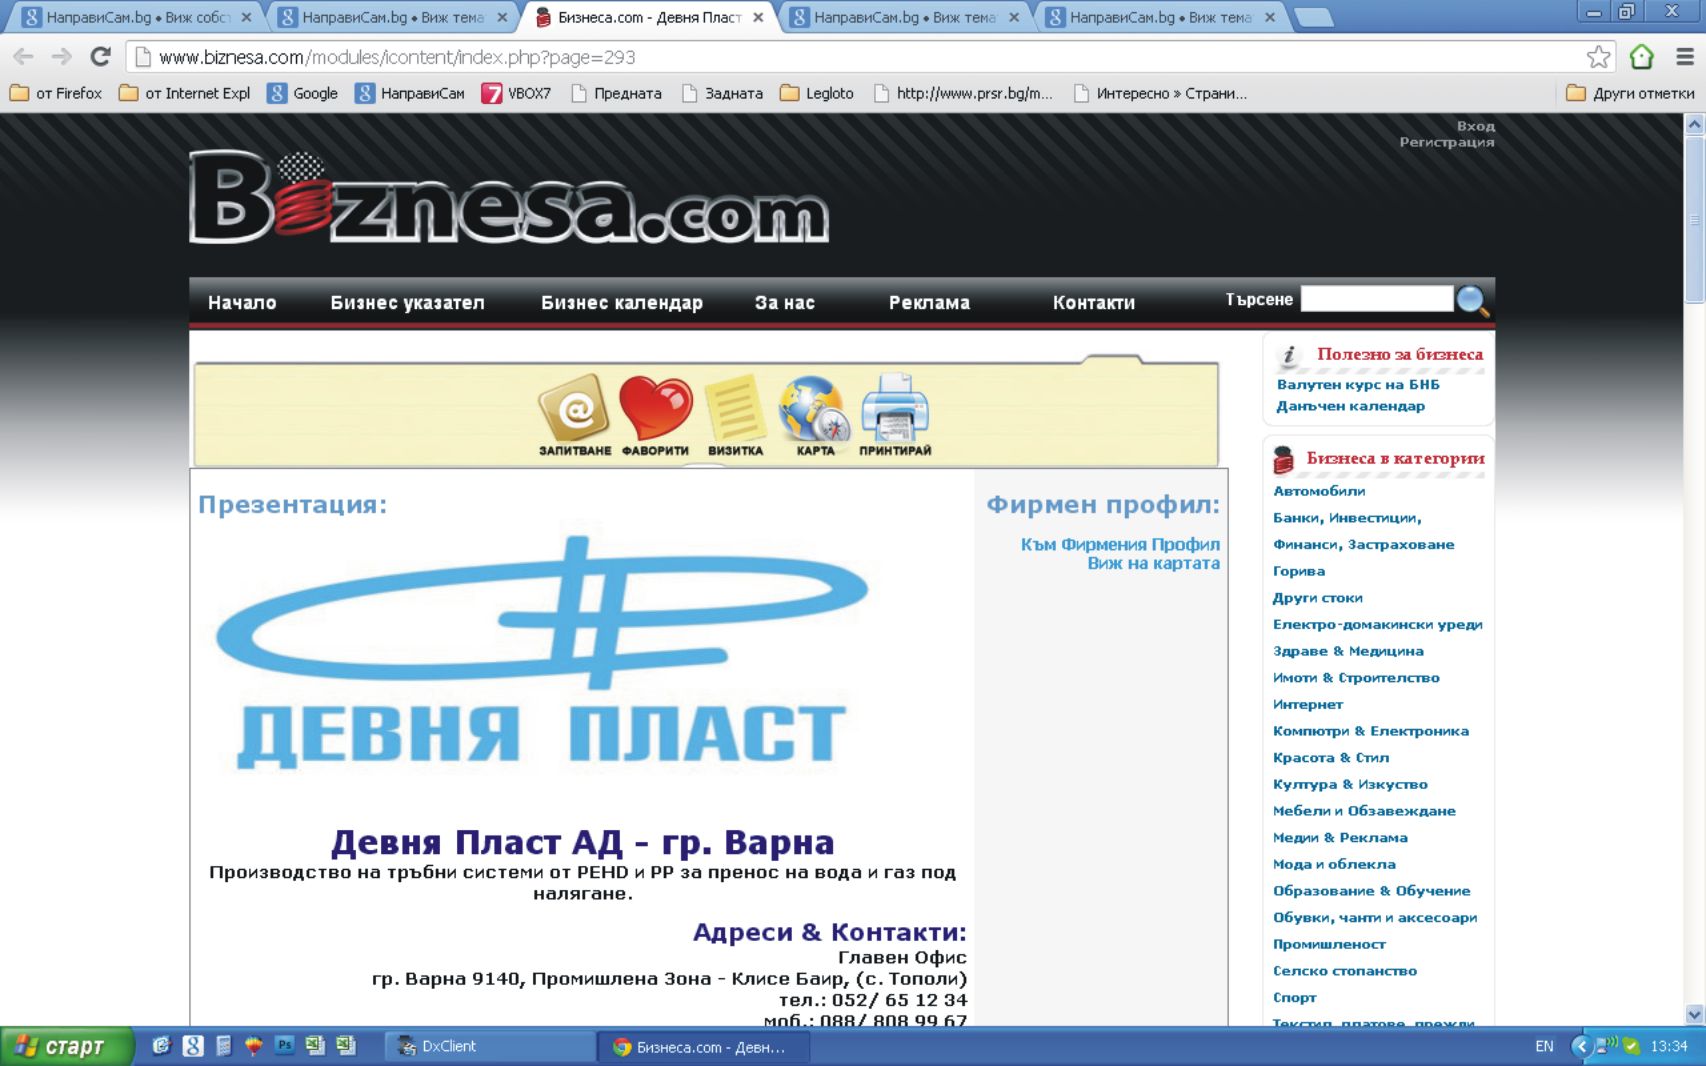Viewport: 1706px width, 1066px height.
Task: Bookmark page with the star icon
Action: click(1598, 57)
